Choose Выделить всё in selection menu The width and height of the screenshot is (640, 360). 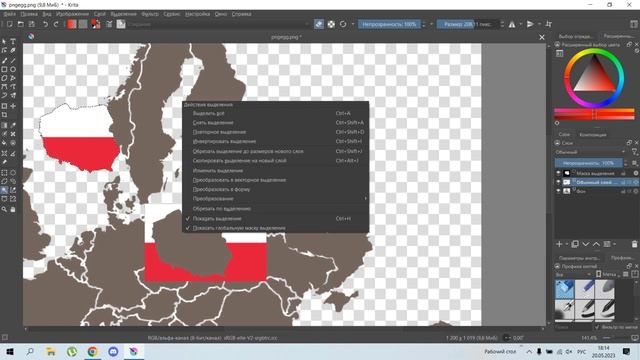click(209, 113)
